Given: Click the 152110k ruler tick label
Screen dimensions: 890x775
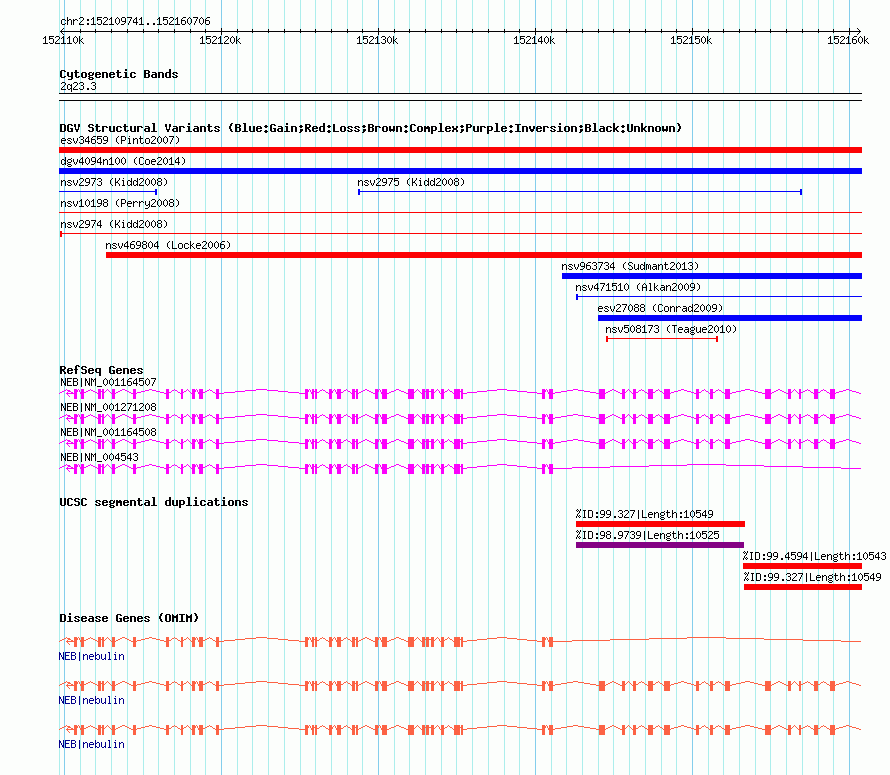Looking at the screenshot, I should tap(63, 40).
